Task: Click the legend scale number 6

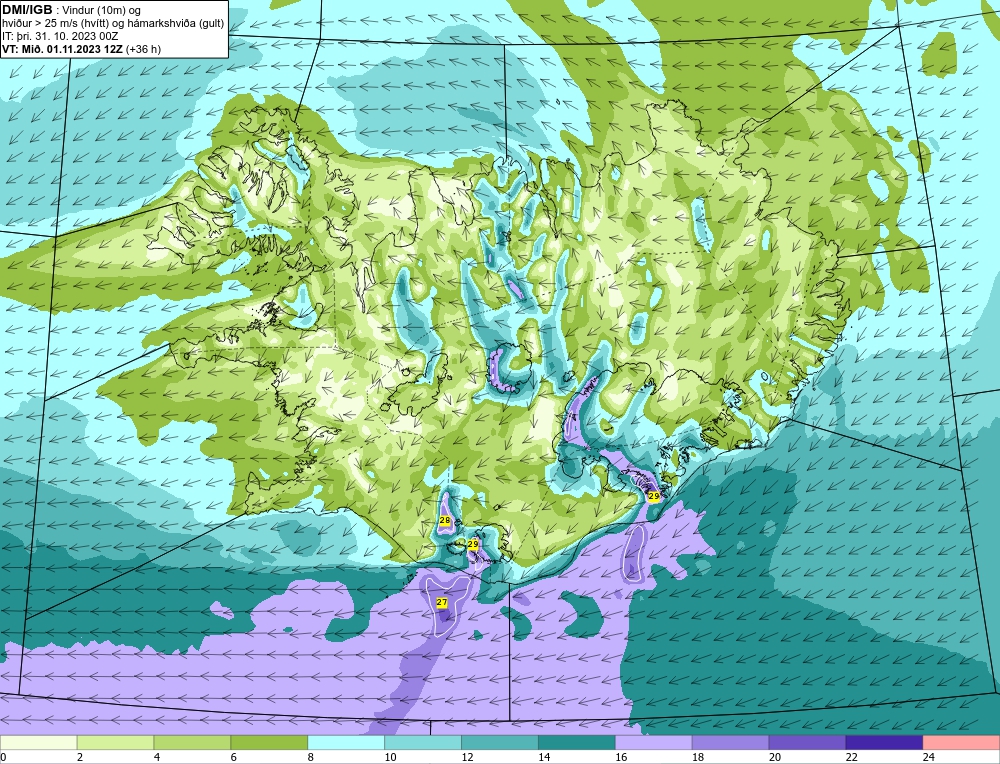Action: point(234,757)
